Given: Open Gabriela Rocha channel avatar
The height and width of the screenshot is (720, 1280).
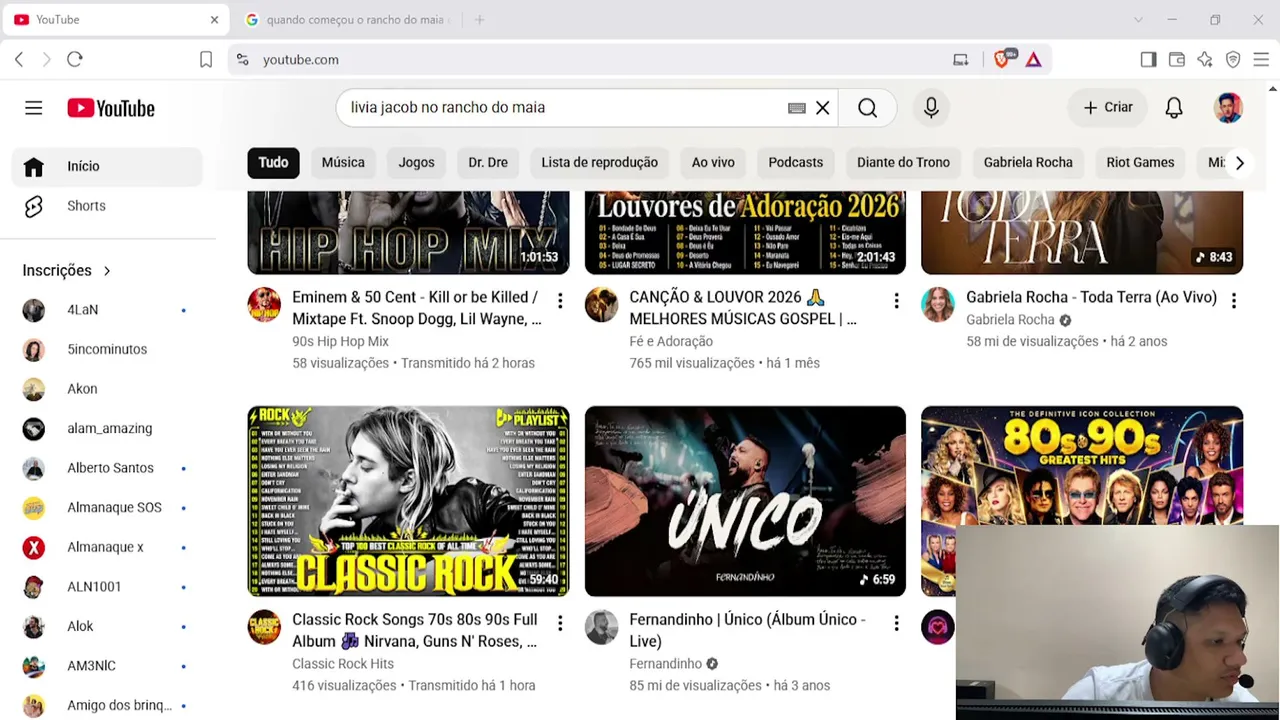Looking at the screenshot, I should (938, 305).
